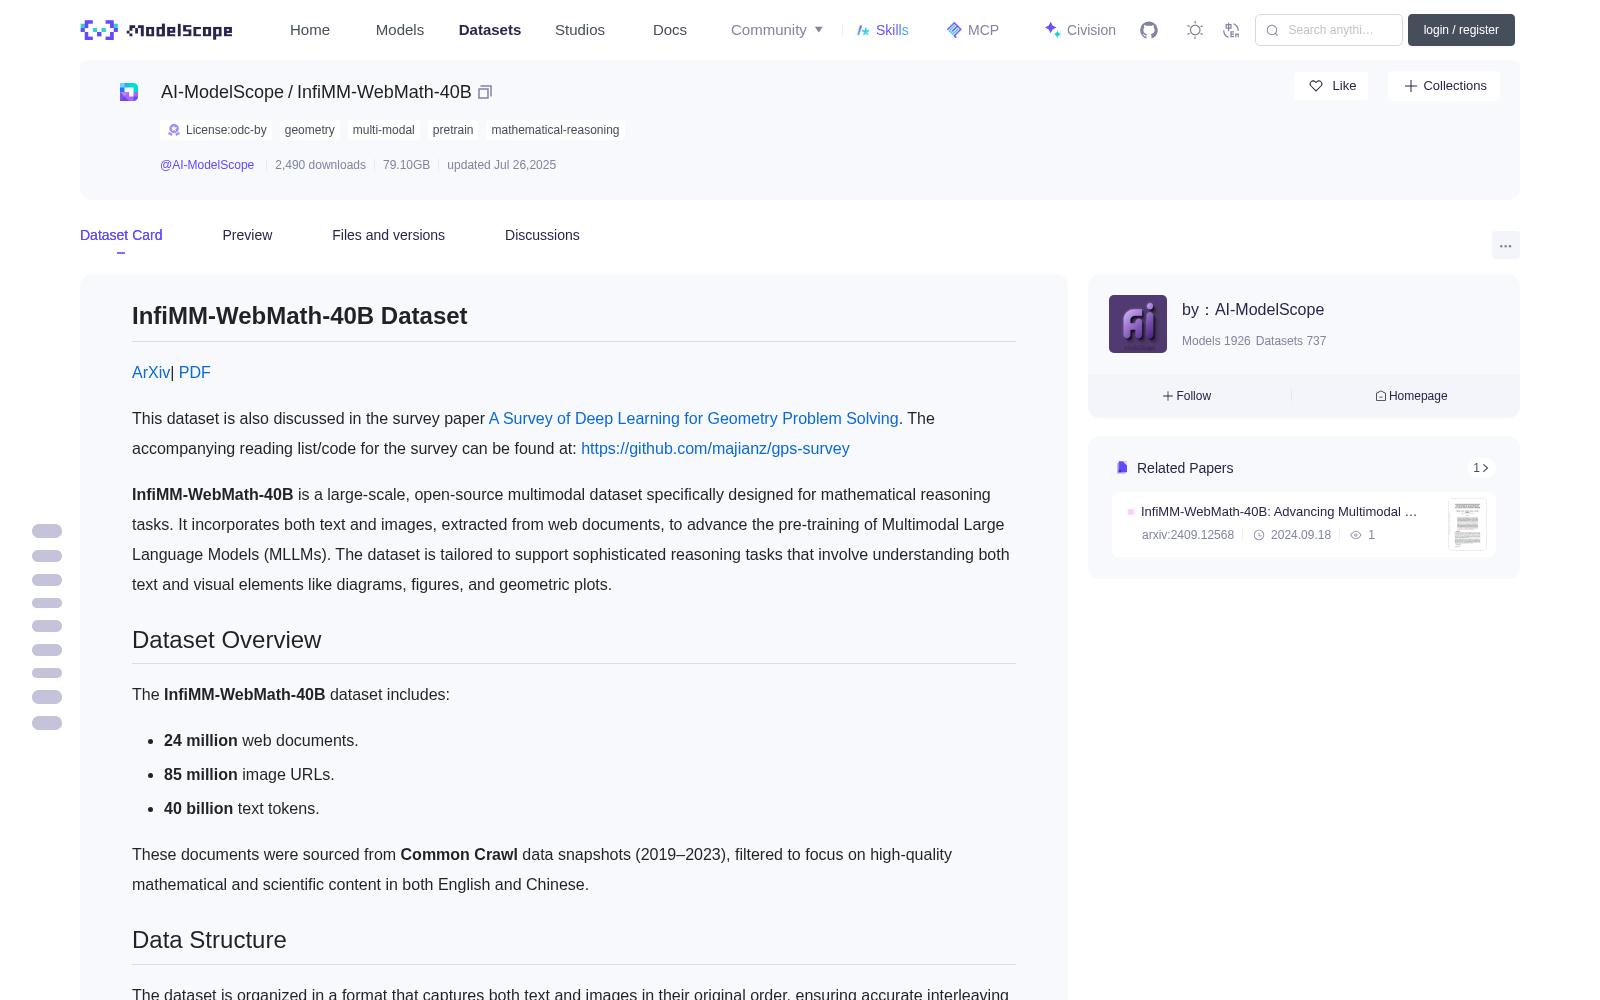Click the Civision star icon
This screenshot has width=1600, height=1000.
coord(1052,30)
